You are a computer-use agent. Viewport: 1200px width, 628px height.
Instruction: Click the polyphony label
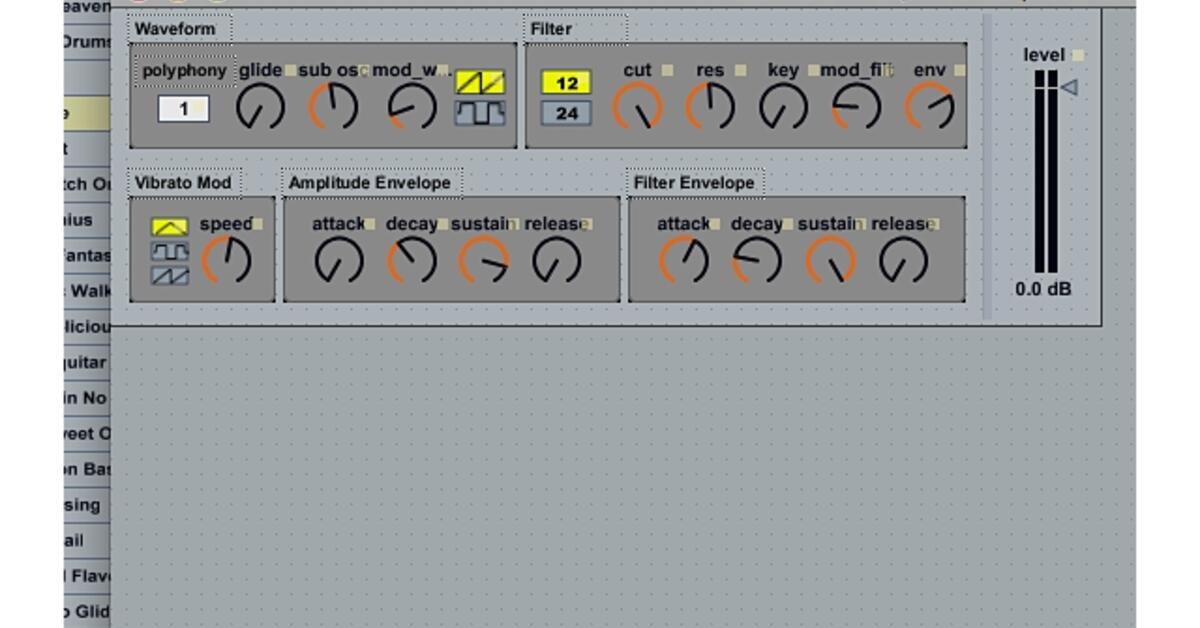click(184, 71)
